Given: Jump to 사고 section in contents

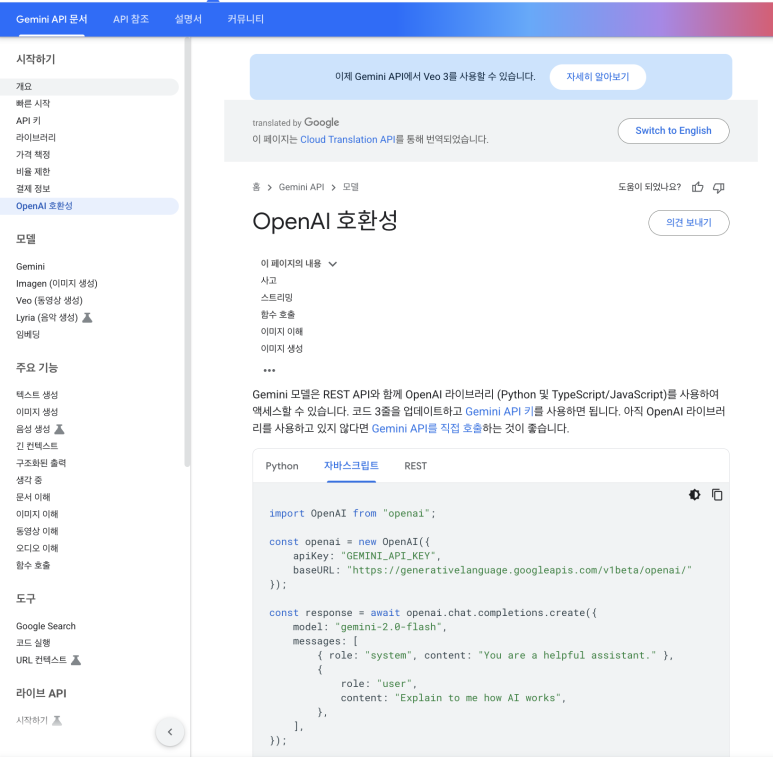Looking at the screenshot, I should tap(269, 280).
